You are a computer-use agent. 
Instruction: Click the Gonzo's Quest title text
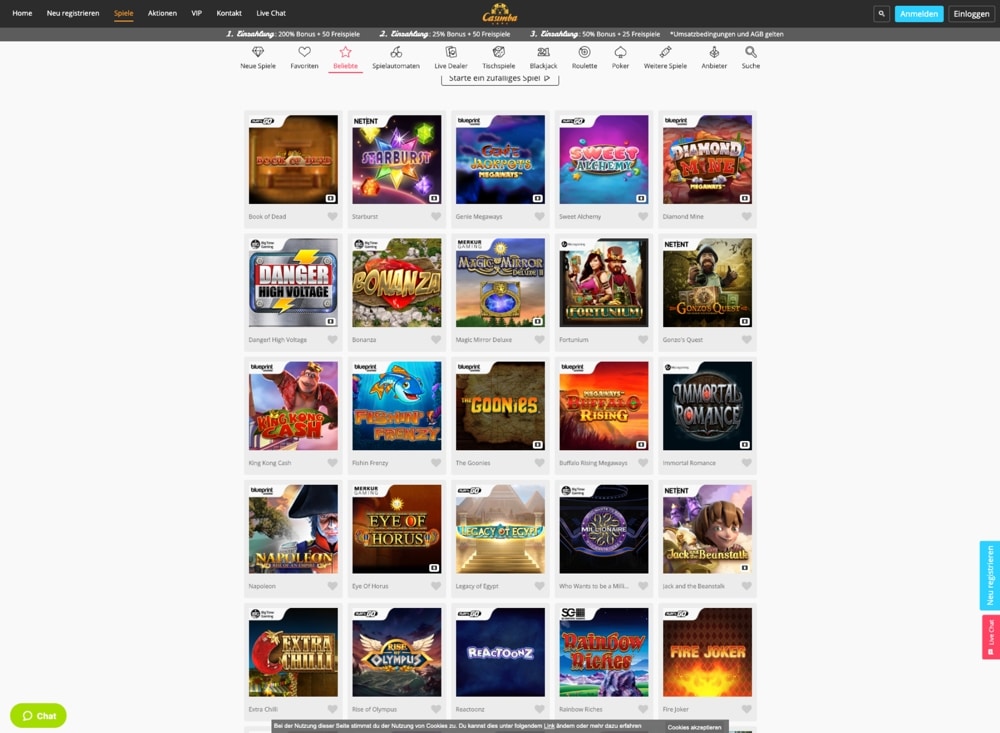coord(682,339)
